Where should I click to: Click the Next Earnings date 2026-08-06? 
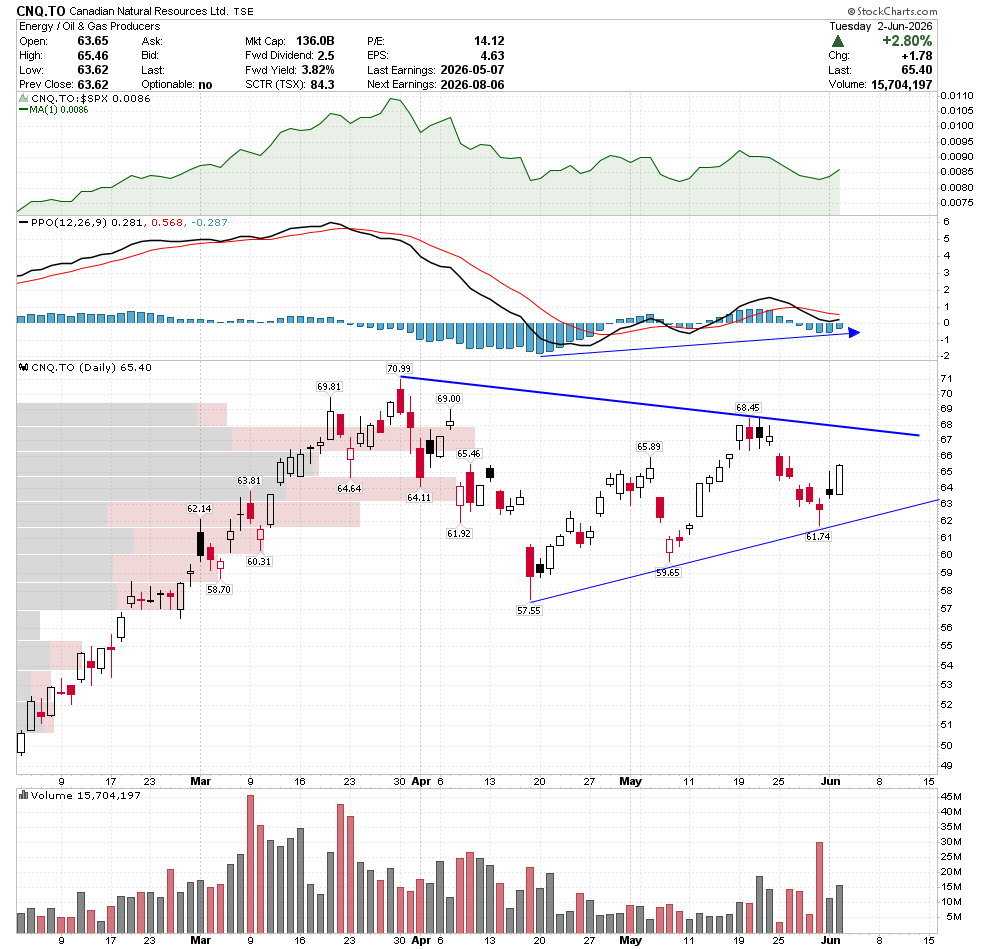coord(472,85)
